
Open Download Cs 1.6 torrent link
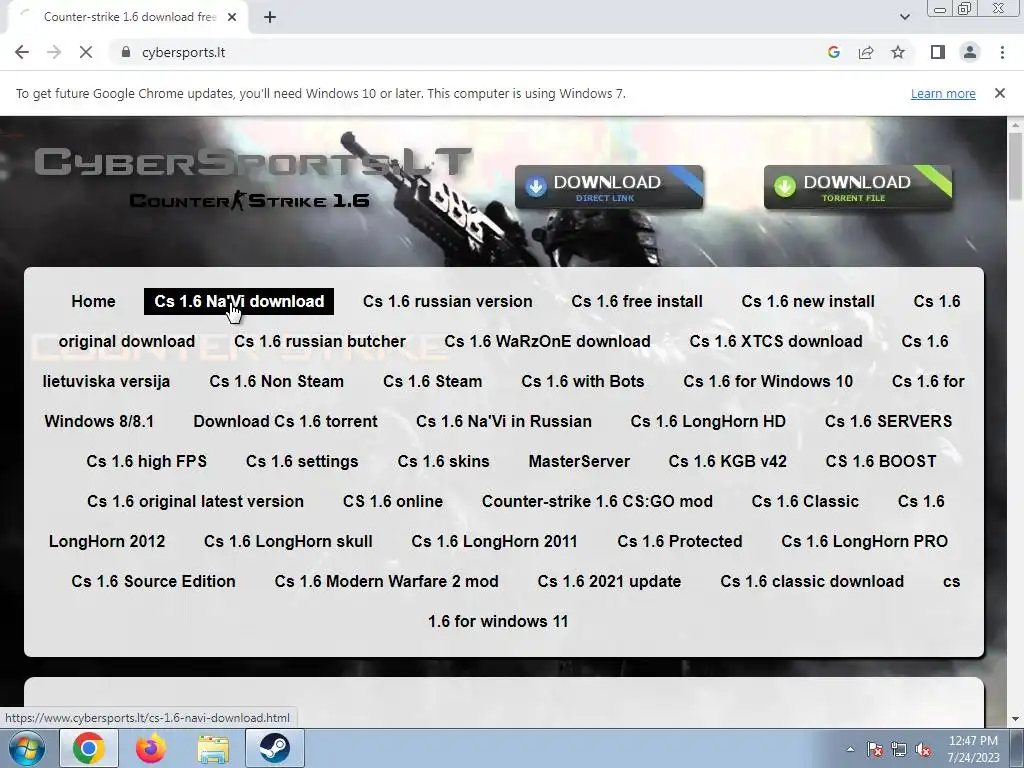click(x=285, y=421)
